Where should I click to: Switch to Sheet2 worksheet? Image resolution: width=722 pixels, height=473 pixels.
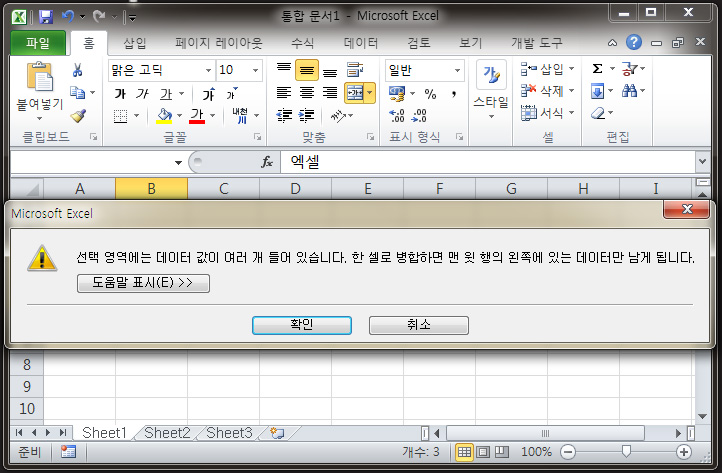(x=167, y=433)
